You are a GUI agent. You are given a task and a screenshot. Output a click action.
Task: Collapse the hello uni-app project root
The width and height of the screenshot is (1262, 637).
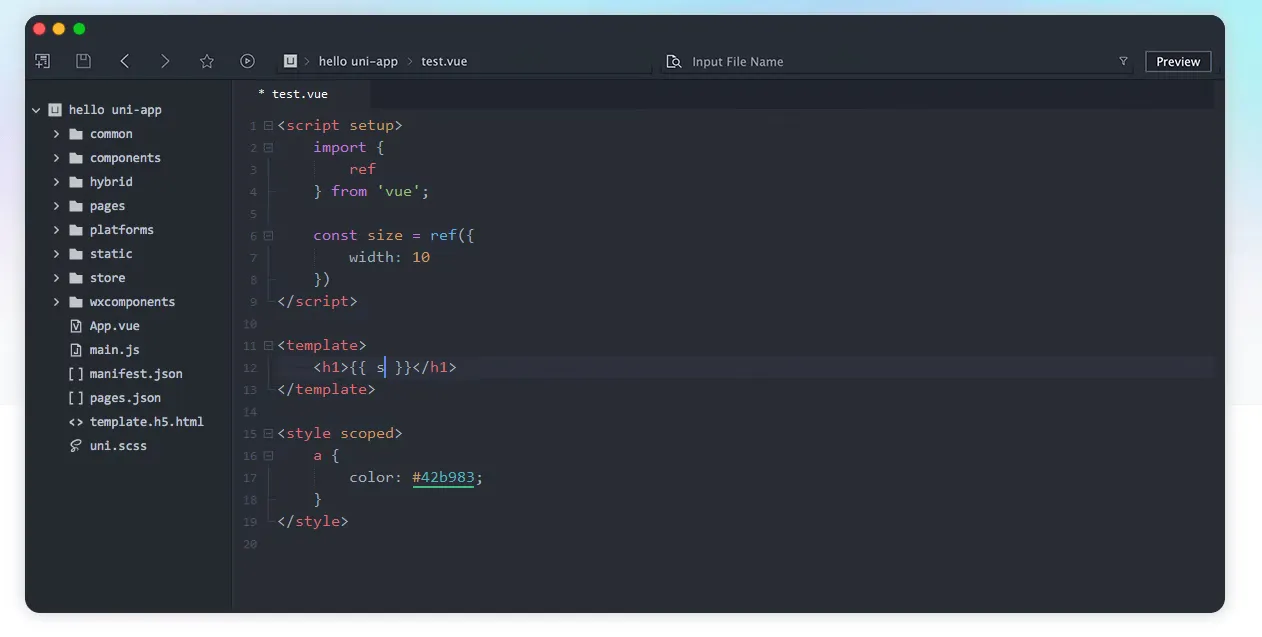(x=37, y=110)
